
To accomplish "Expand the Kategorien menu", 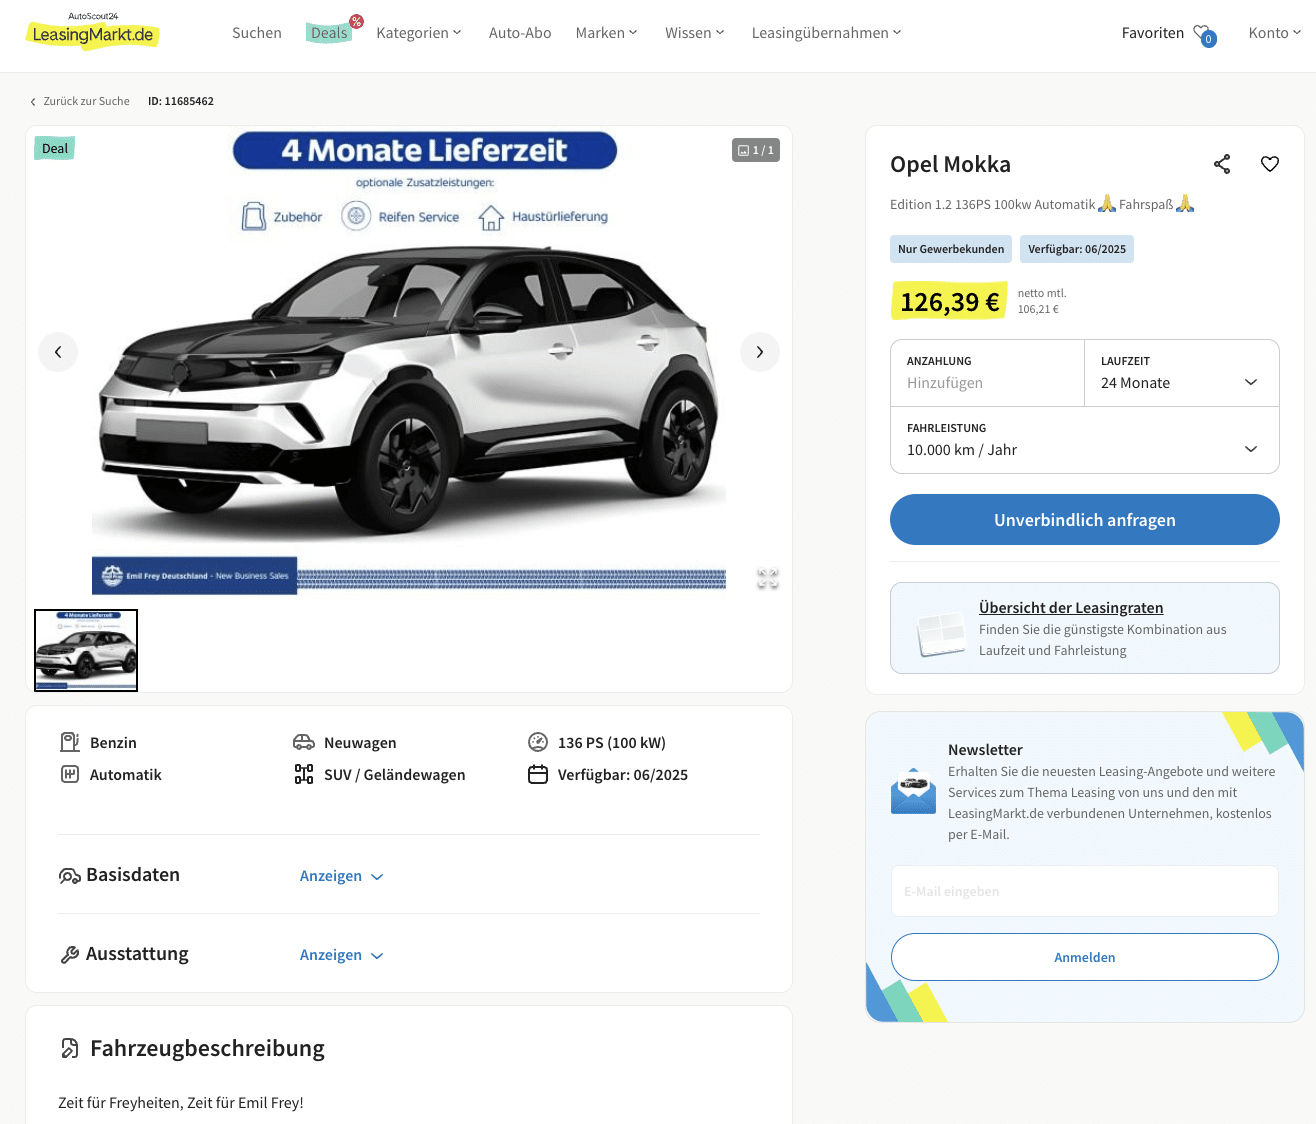I will (x=419, y=33).
